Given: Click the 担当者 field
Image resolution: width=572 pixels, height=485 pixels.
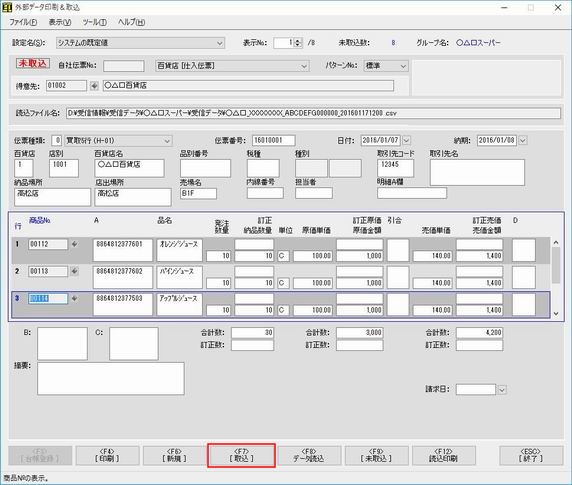Looking at the screenshot, I should pyautogui.click(x=314, y=193).
